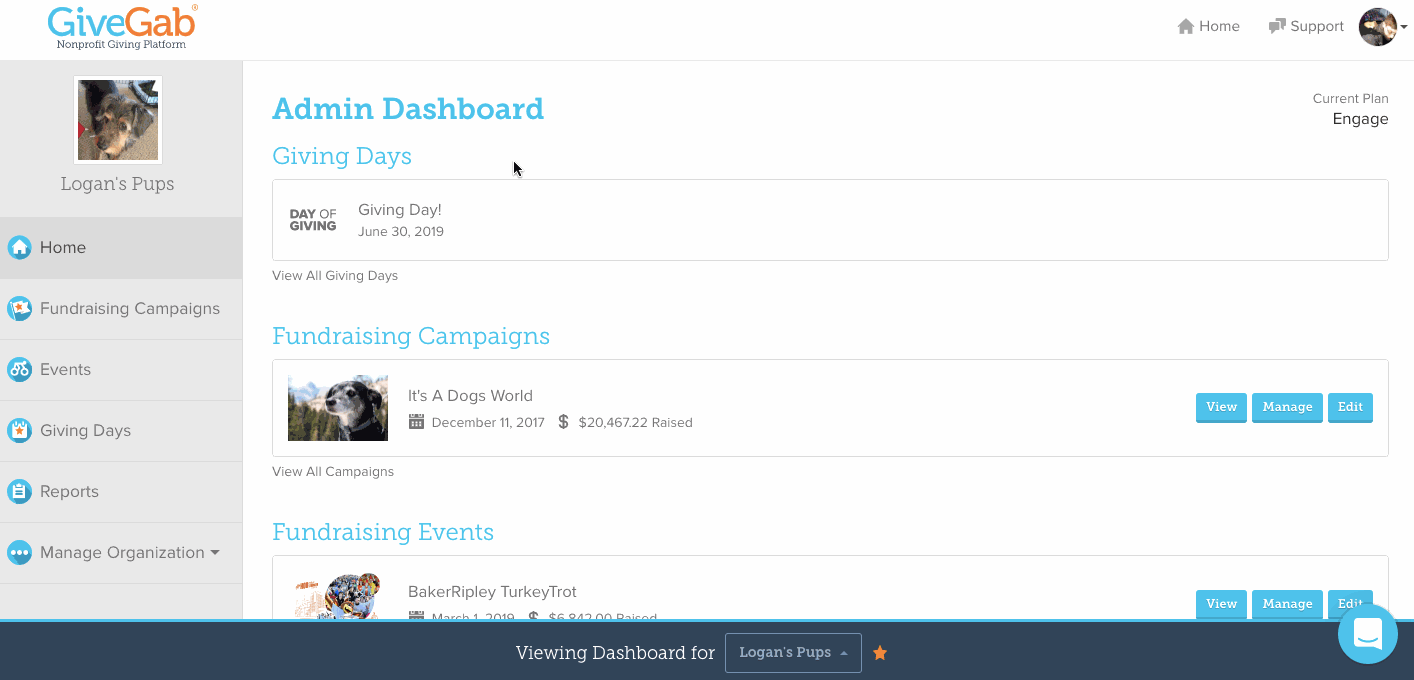
Task: Click the Logan's Pups organization photo
Action: 118,120
